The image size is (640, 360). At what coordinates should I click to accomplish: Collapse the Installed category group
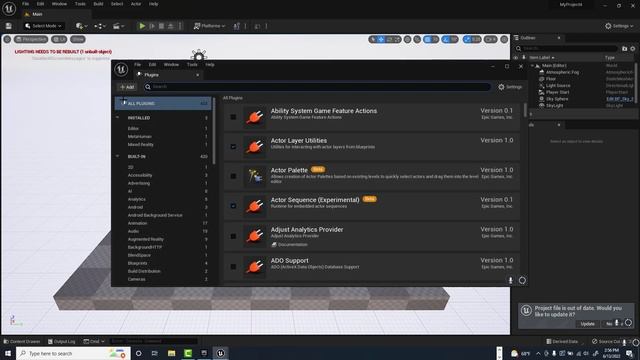pyautogui.click(x=118, y=118)
